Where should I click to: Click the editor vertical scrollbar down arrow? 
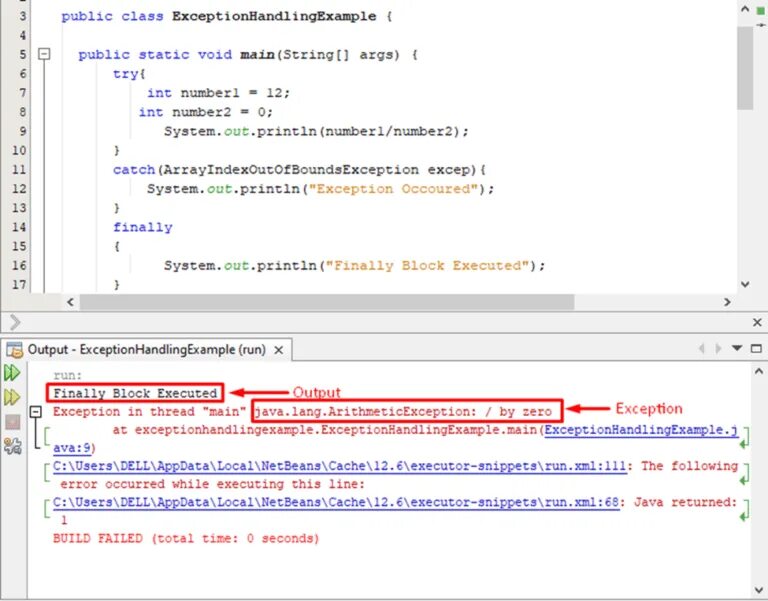click(x=745, y=285)
